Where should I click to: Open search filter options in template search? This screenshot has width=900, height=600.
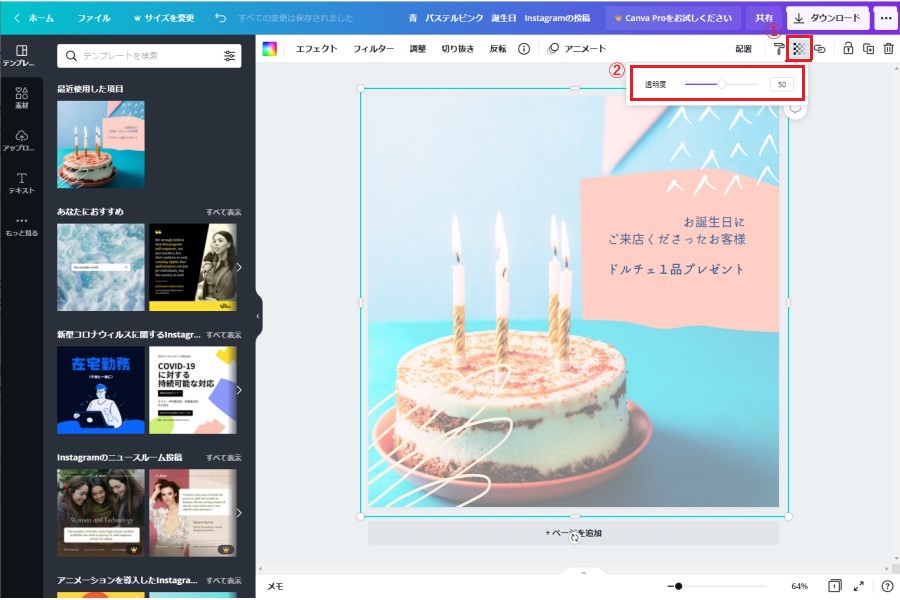(230, 56)
